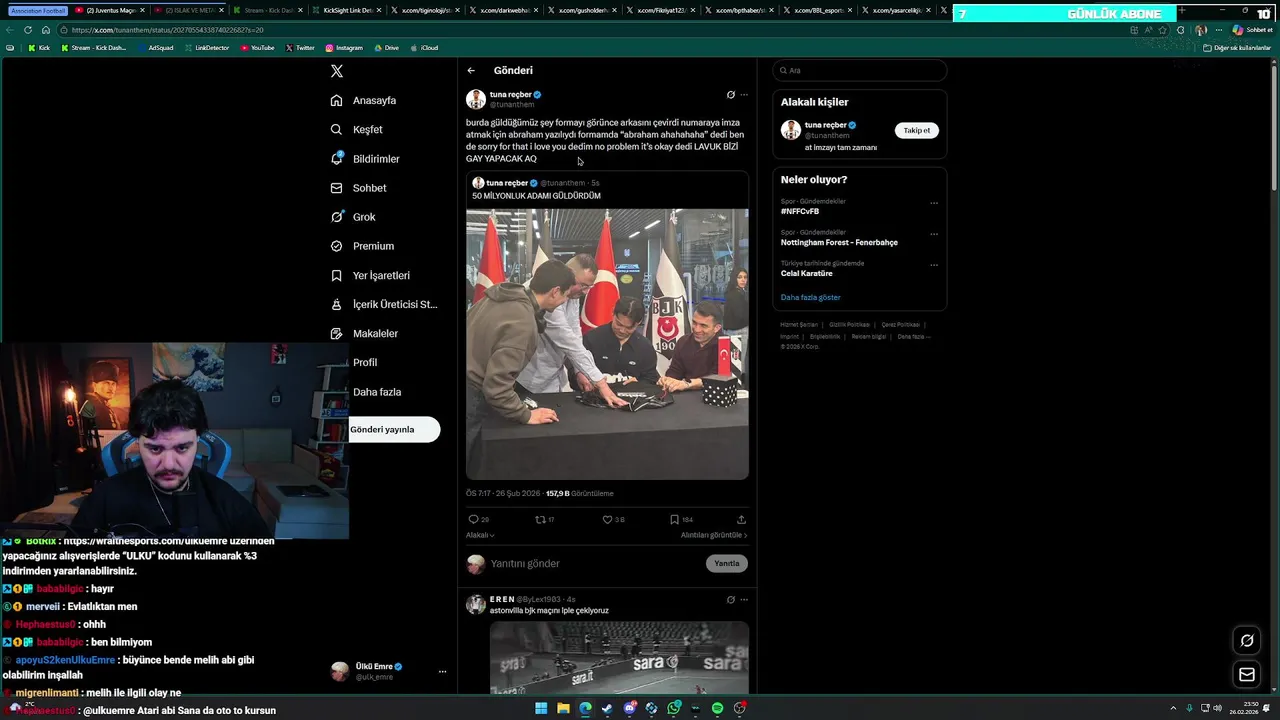Click Daha fazla göster link
This screenshot has width=1280, height=720.
pos(811,297)
